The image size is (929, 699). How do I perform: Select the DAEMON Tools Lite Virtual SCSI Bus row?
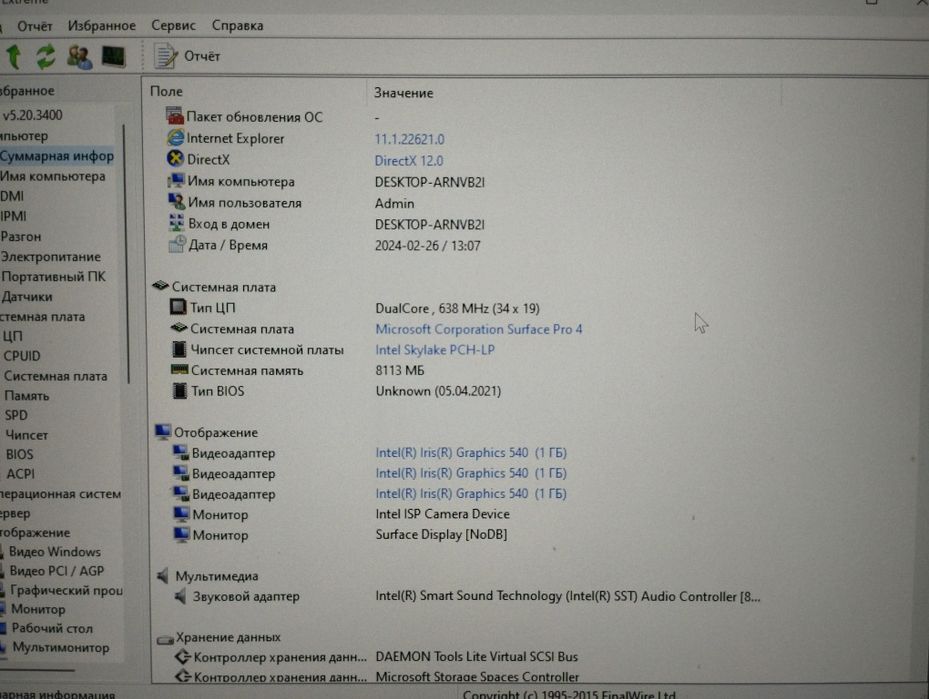point(476,656)
